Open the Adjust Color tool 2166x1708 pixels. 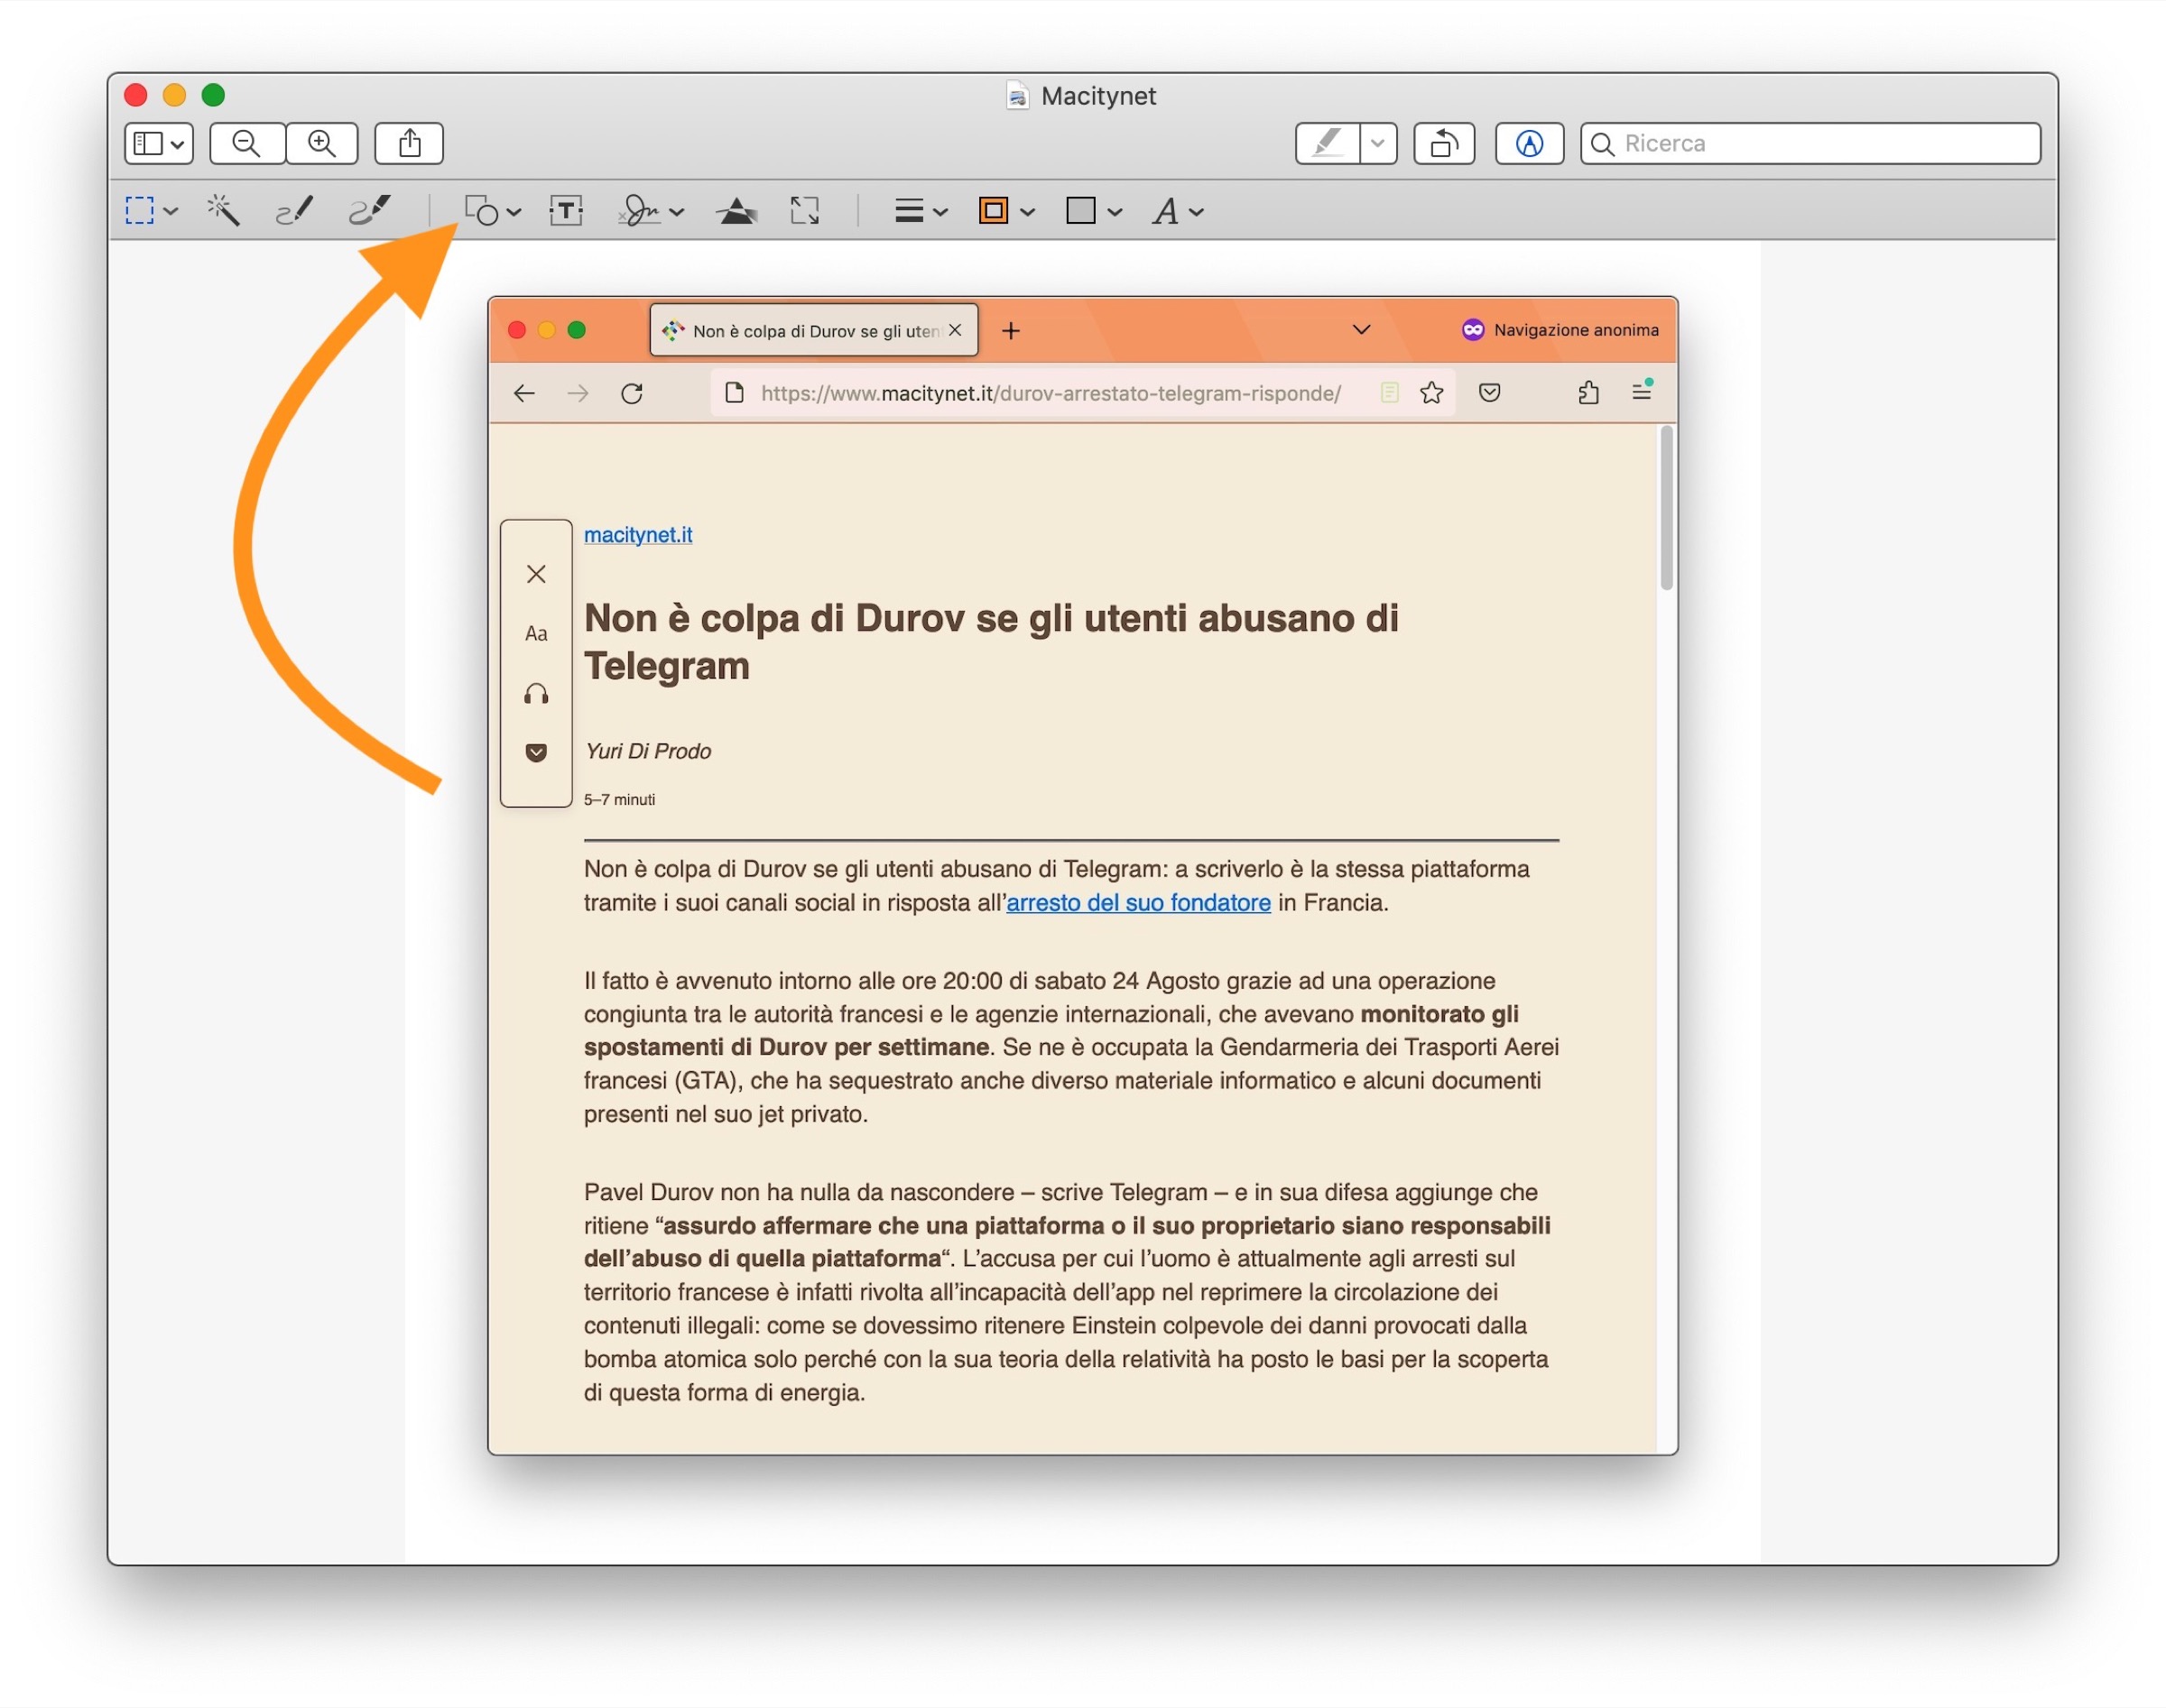coord(736,211)
